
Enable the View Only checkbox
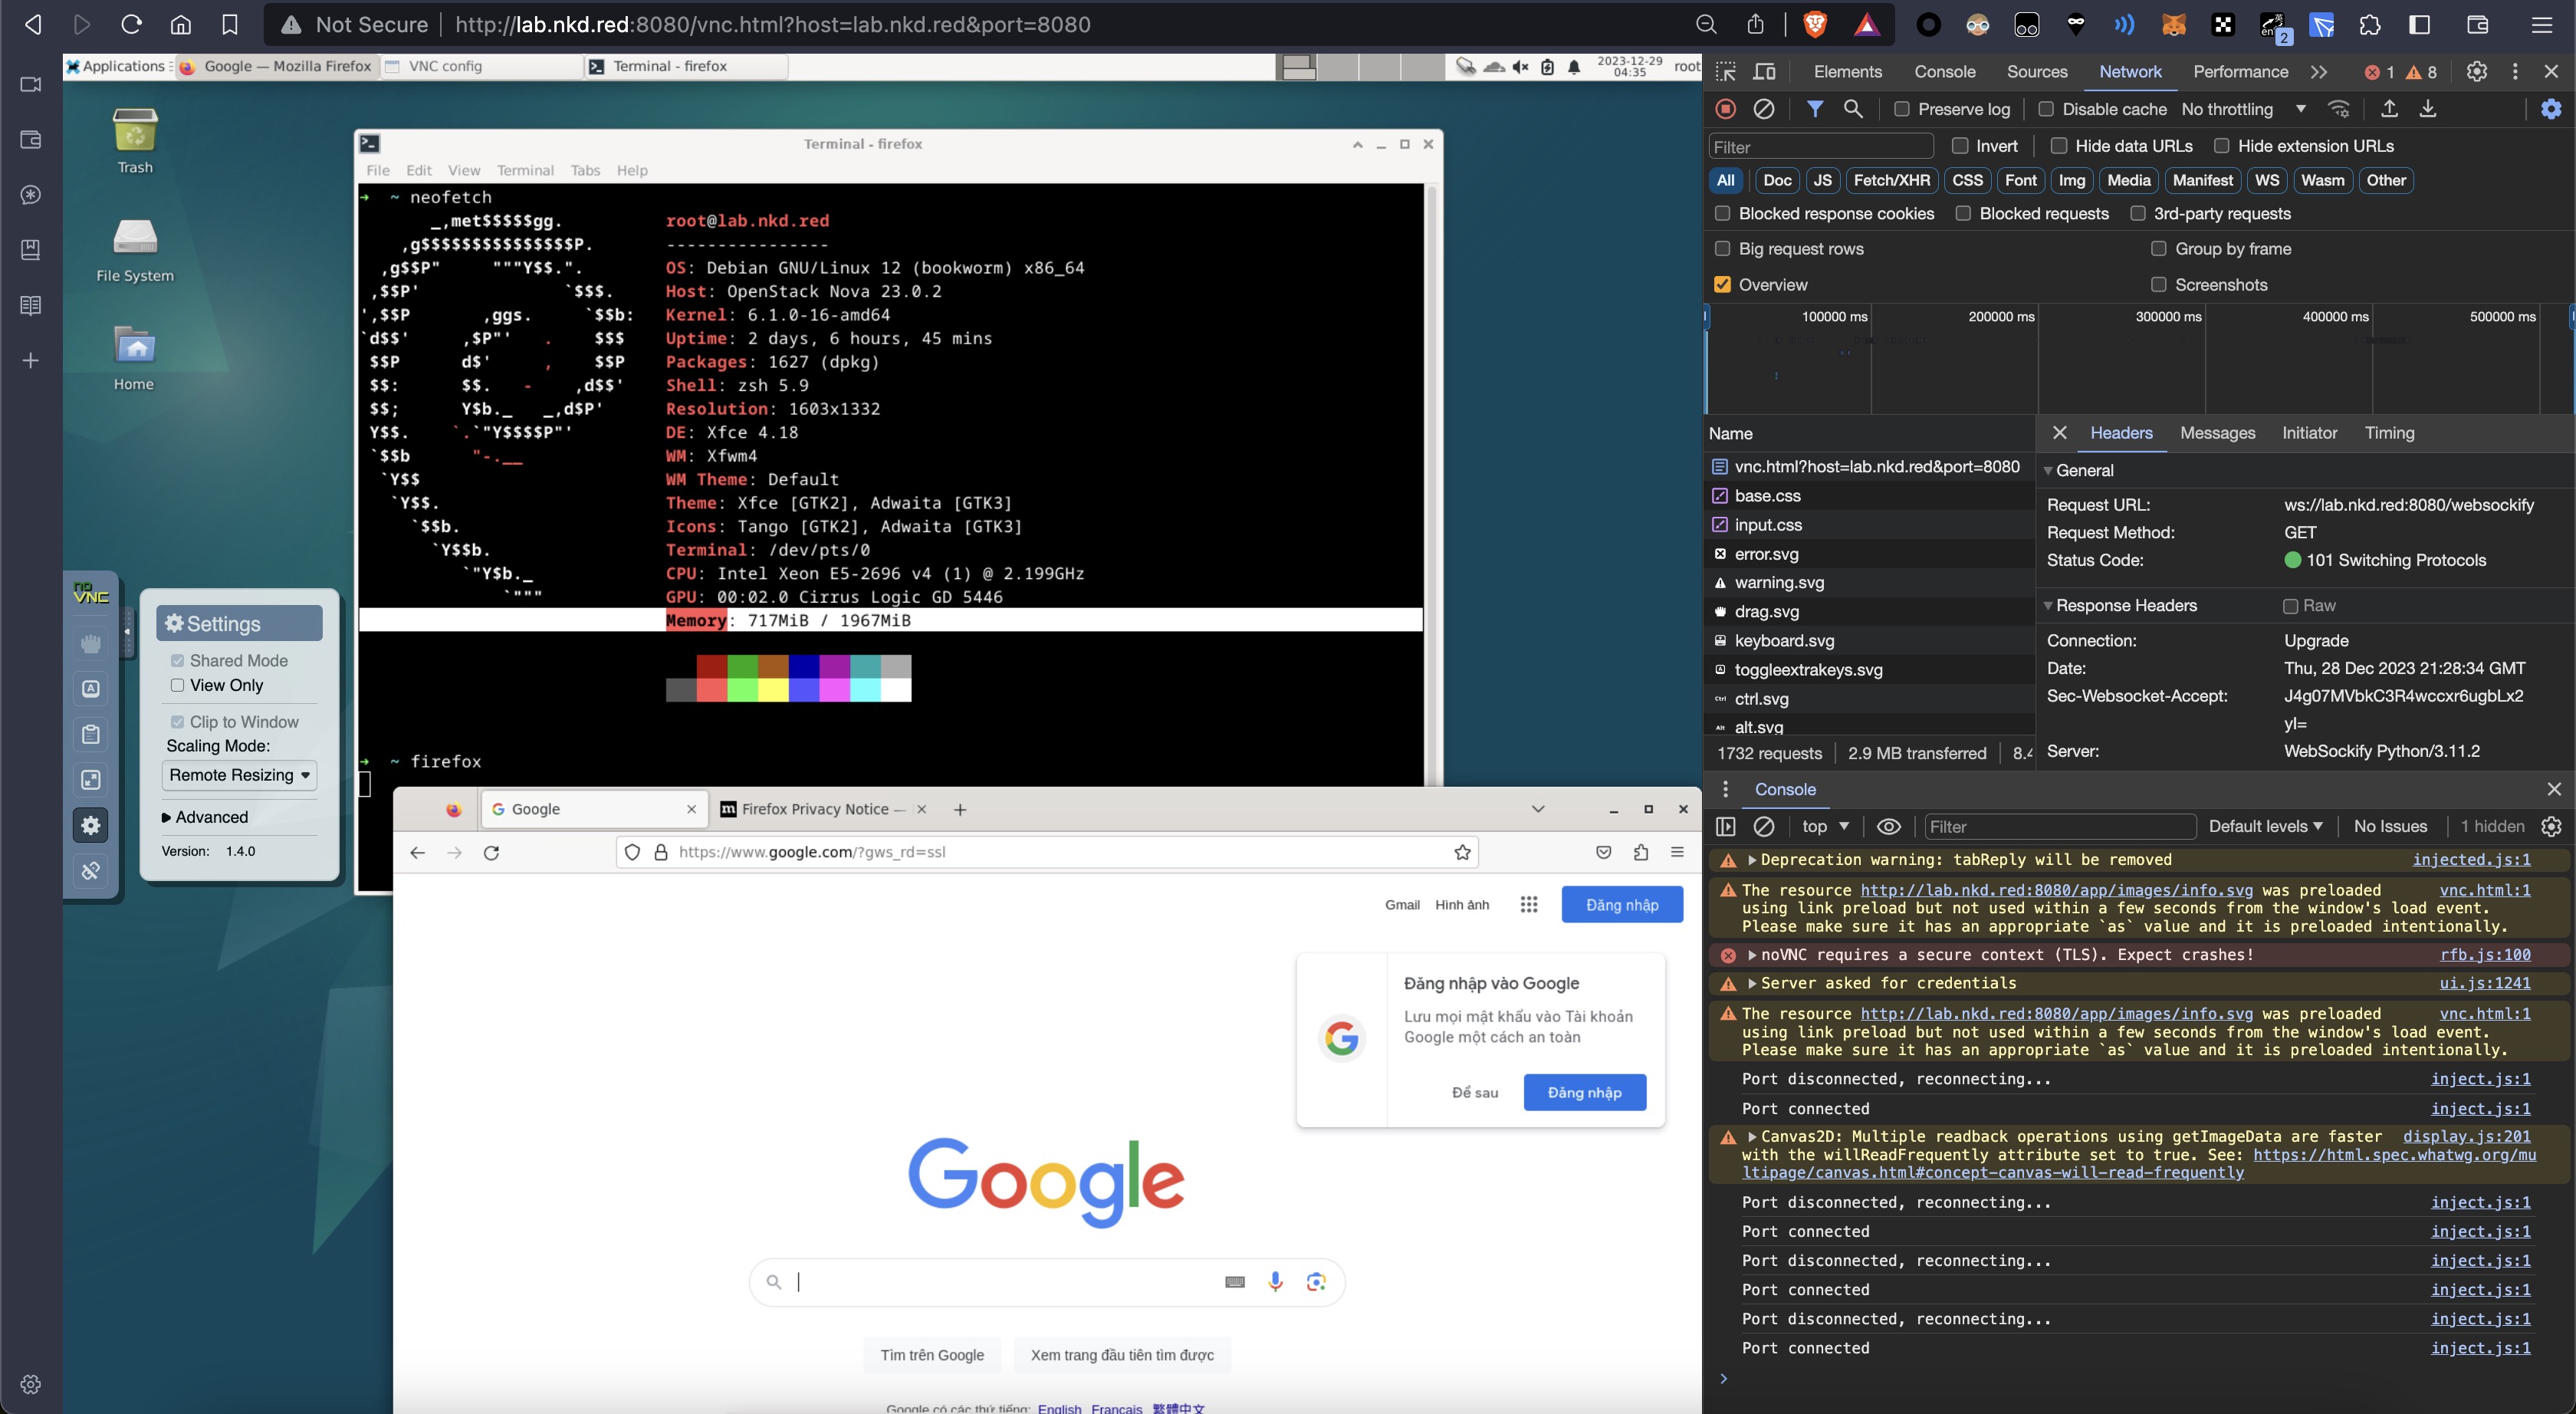point(178,685)
